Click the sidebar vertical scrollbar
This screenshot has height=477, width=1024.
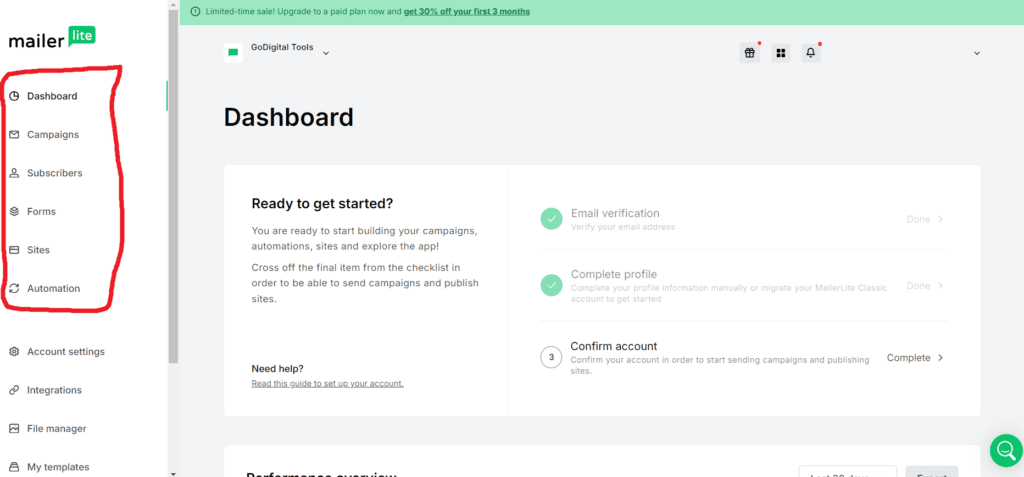pos(173,200)
